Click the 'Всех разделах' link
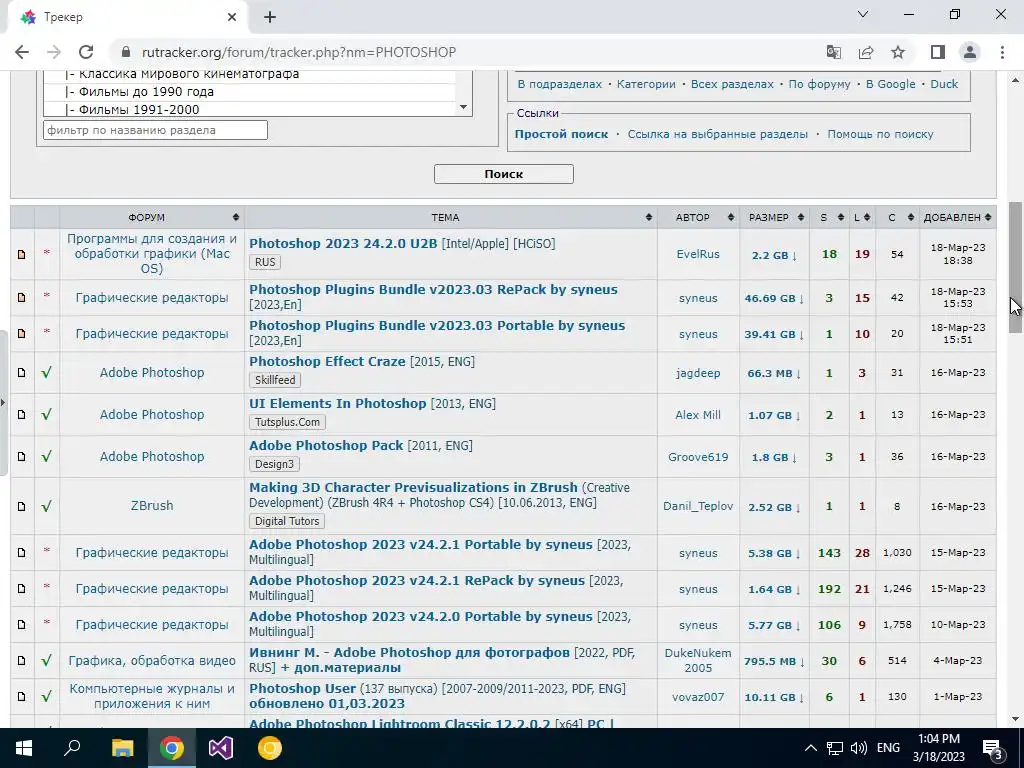The width and height of the screenshot is (1024, 768). point(732,84)
